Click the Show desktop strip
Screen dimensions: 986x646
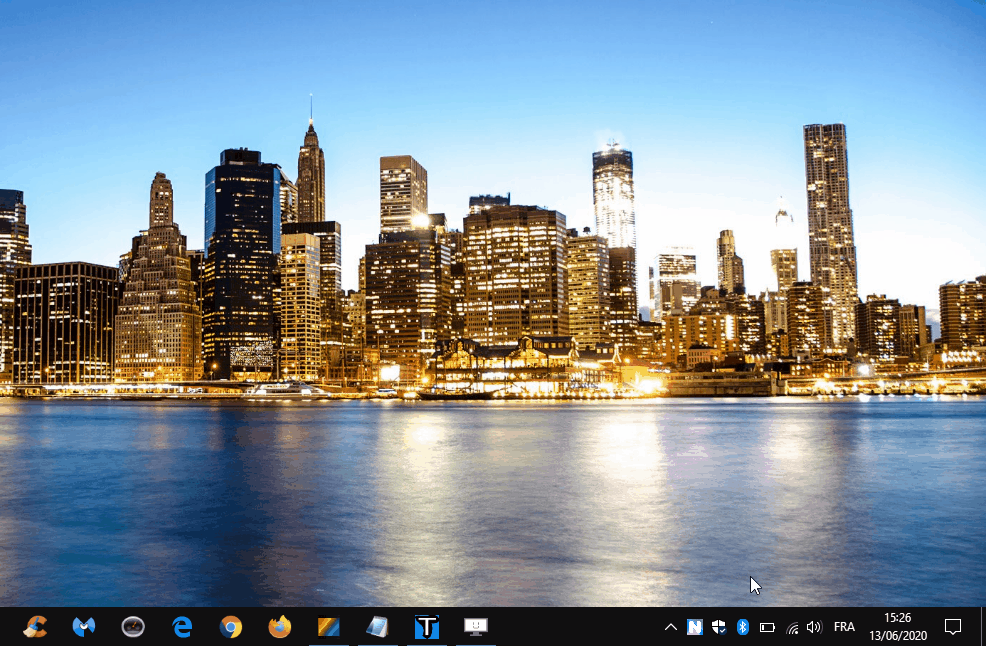(983, 627)
